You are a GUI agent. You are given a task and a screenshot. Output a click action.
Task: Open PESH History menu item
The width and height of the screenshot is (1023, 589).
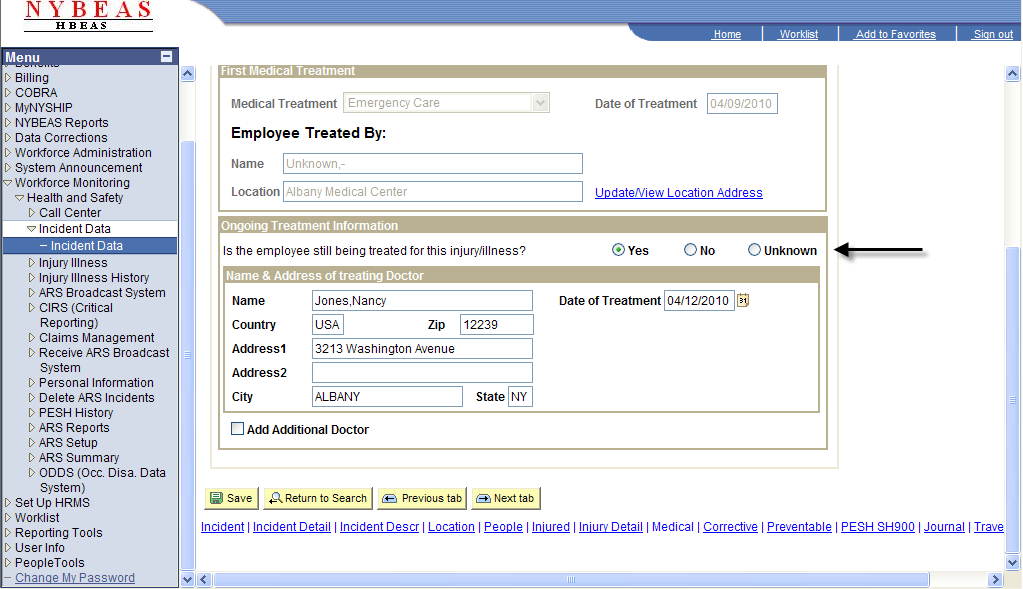click(x=76, y=412)
